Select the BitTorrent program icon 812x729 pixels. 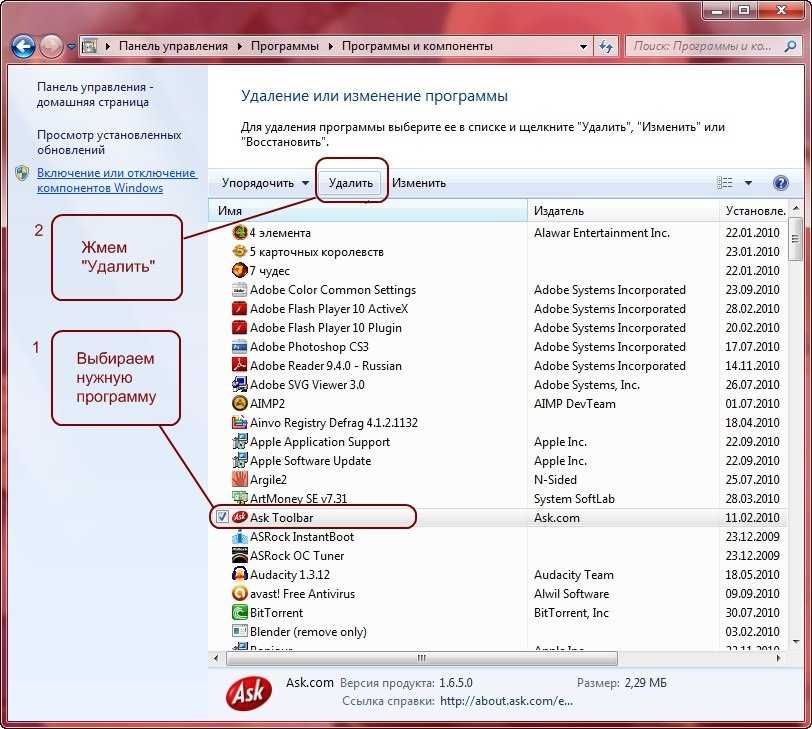coord(239,613)
